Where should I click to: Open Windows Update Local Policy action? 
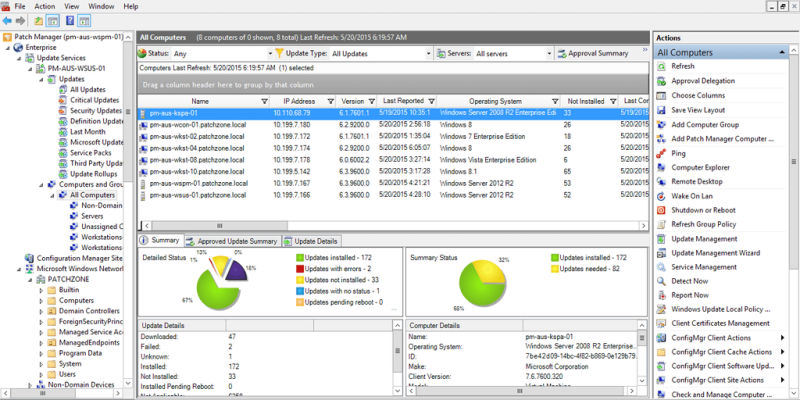pos(720,309)
